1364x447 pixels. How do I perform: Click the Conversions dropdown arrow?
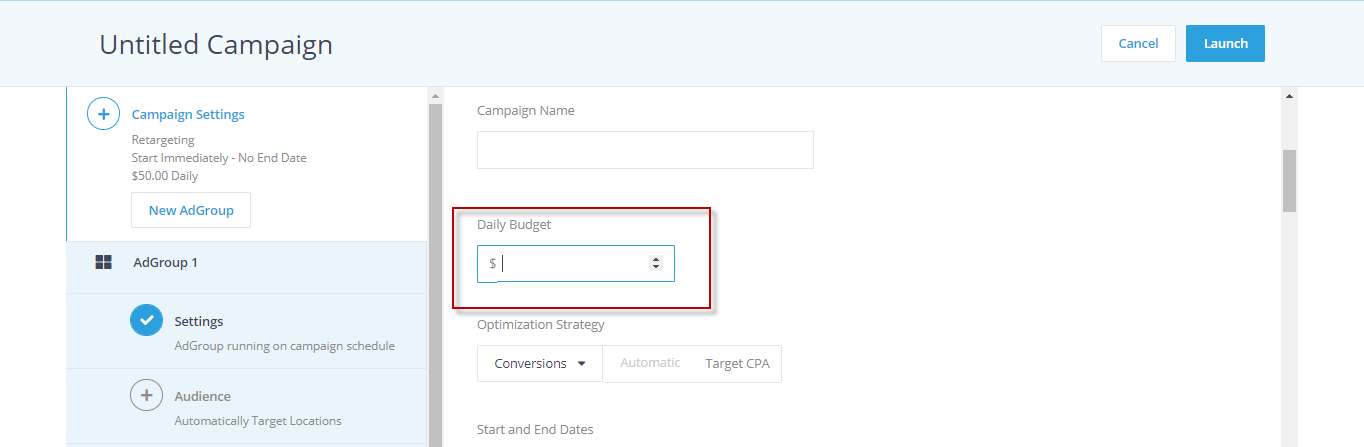click(582, 364)
